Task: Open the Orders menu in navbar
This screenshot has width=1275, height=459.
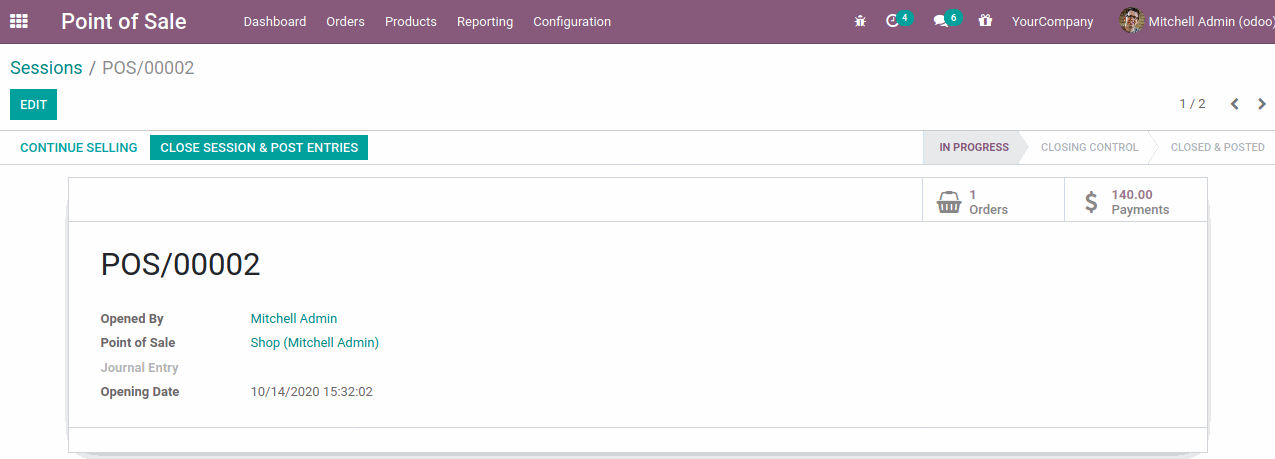Action: (345, 22)
